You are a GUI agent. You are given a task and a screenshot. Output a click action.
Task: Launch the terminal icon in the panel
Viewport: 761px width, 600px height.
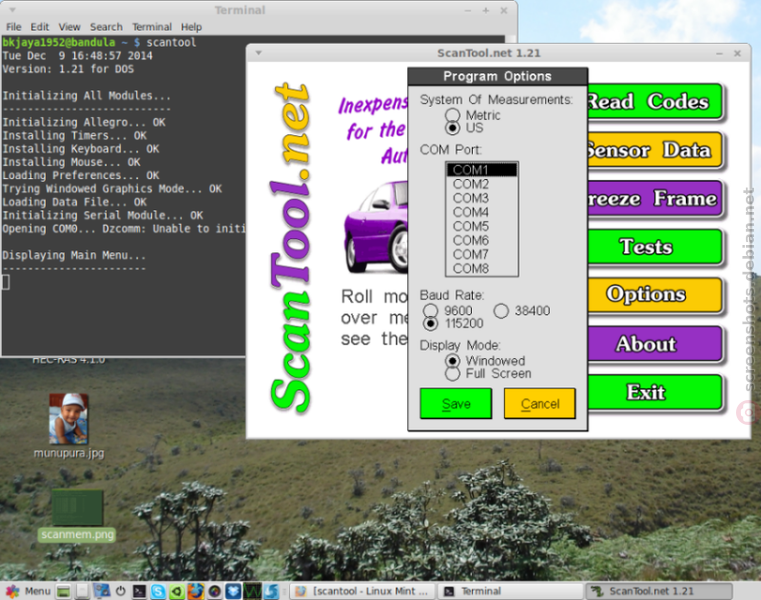point(139,591)
